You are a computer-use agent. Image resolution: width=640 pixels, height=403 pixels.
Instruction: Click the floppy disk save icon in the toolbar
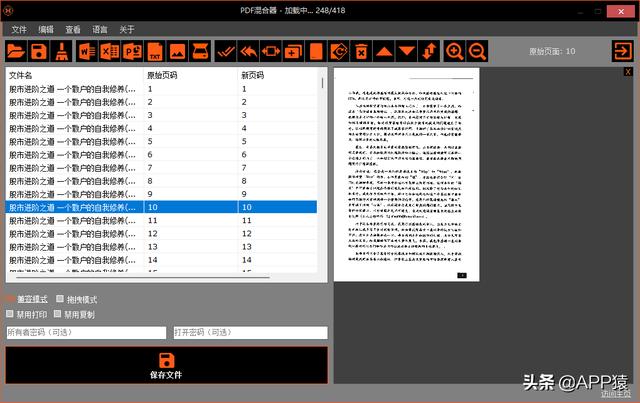39,51
